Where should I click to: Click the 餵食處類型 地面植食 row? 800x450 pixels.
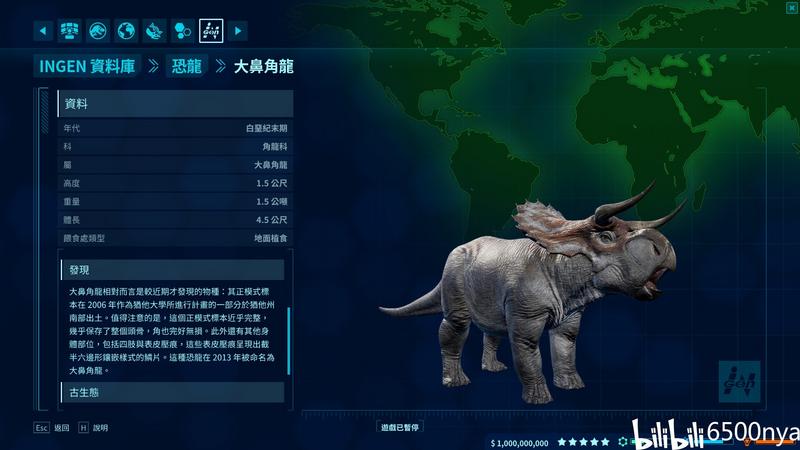176,238
